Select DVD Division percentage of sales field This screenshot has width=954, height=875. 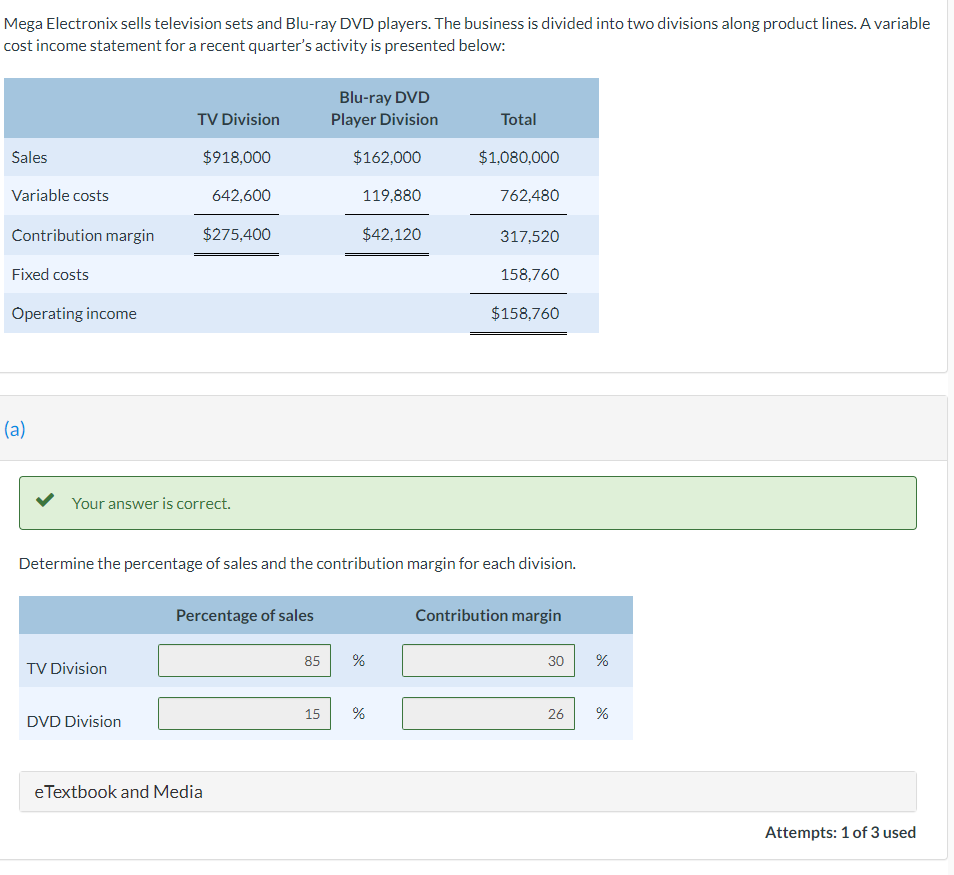pyautogui.click(x=245, y=714)
